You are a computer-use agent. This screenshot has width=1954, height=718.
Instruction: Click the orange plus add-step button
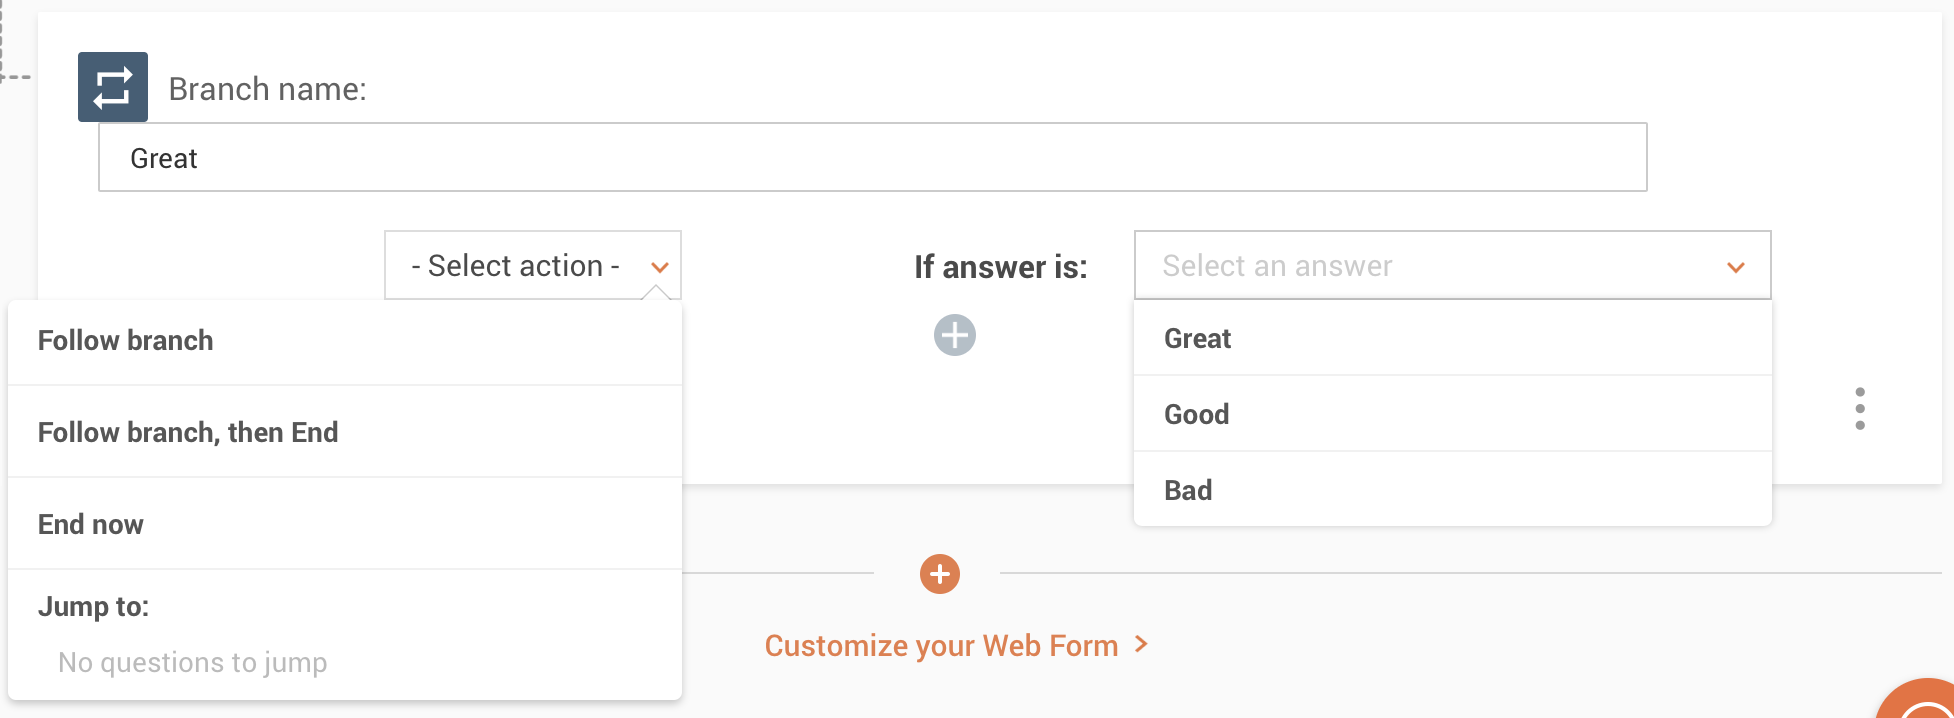coord(940,574)
